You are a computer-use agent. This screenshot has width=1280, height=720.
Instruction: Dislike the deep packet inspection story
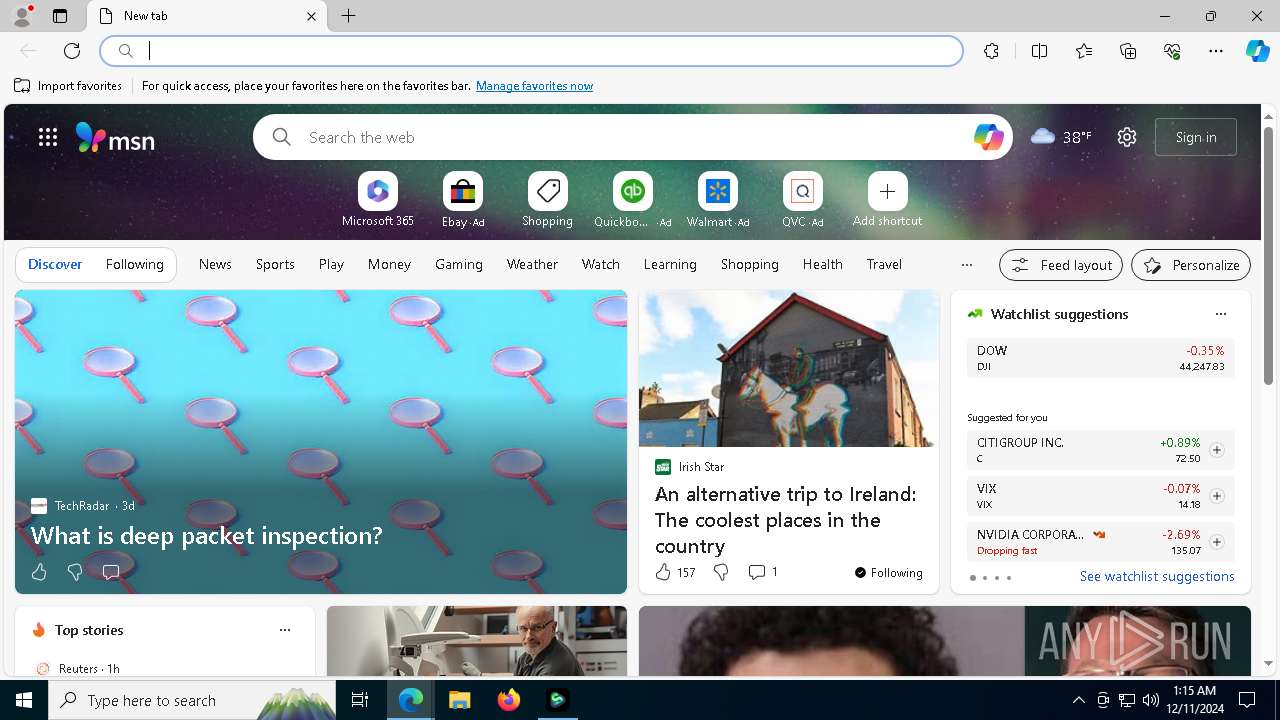tap(75, 572)
